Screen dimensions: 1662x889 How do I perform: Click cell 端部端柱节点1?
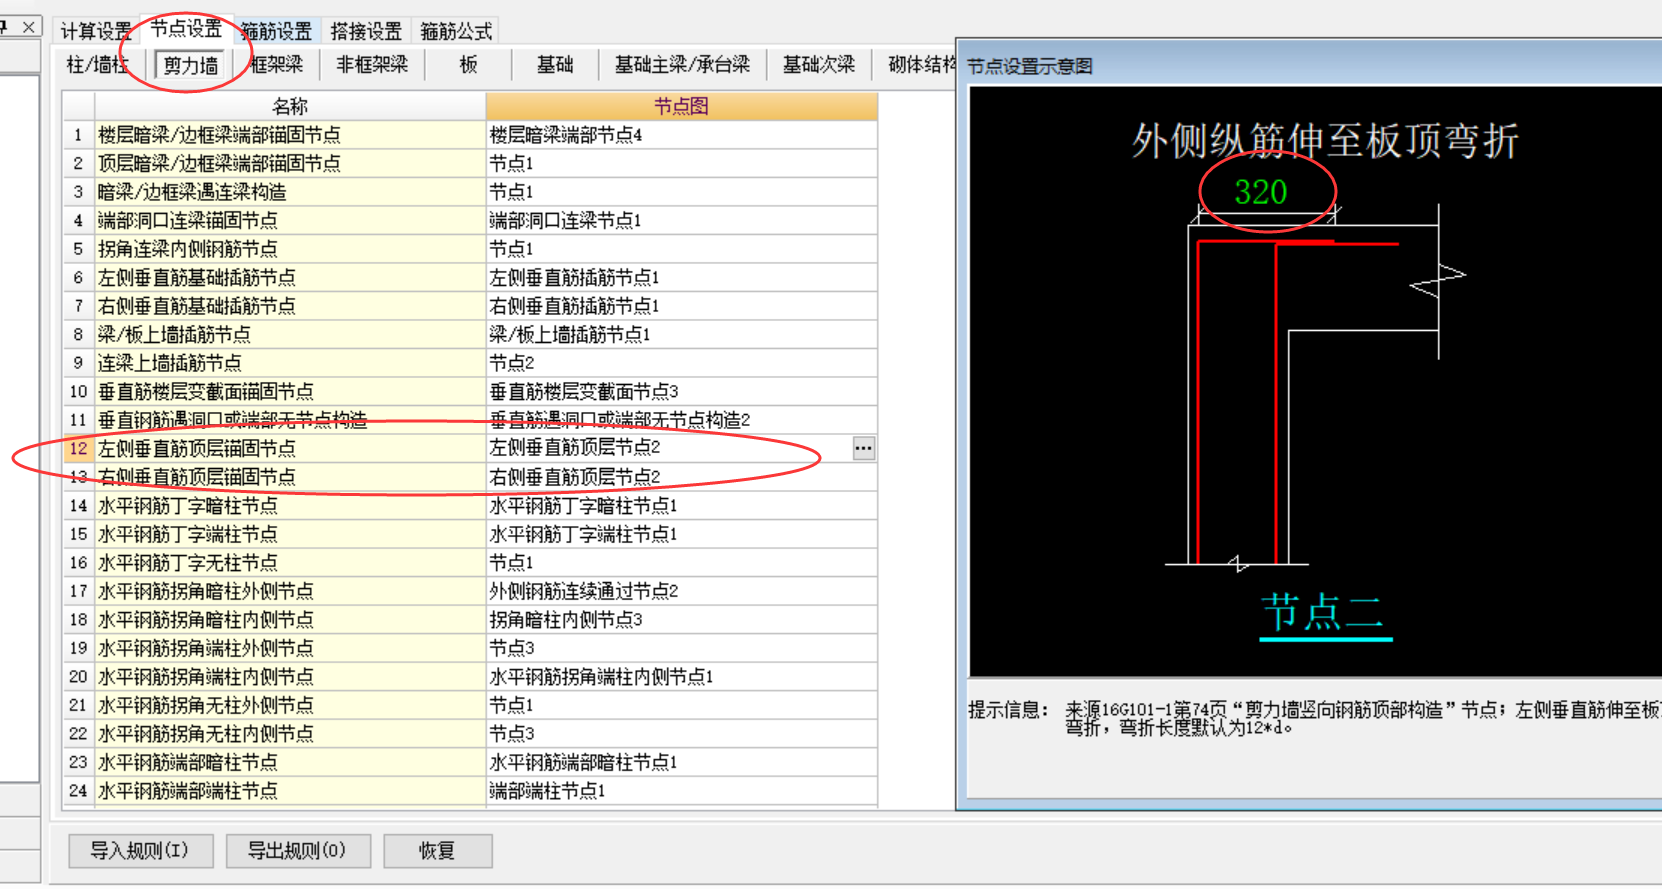click(x=681, y=791)
